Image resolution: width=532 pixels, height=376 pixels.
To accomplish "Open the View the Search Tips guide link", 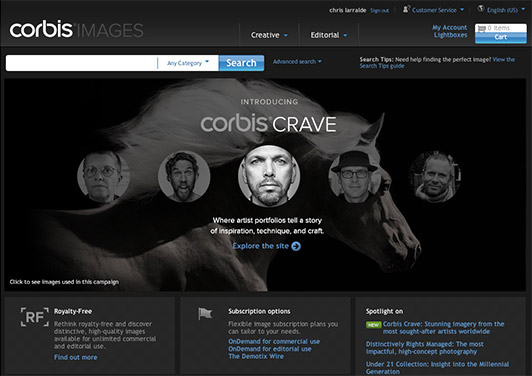I will 437,62.
